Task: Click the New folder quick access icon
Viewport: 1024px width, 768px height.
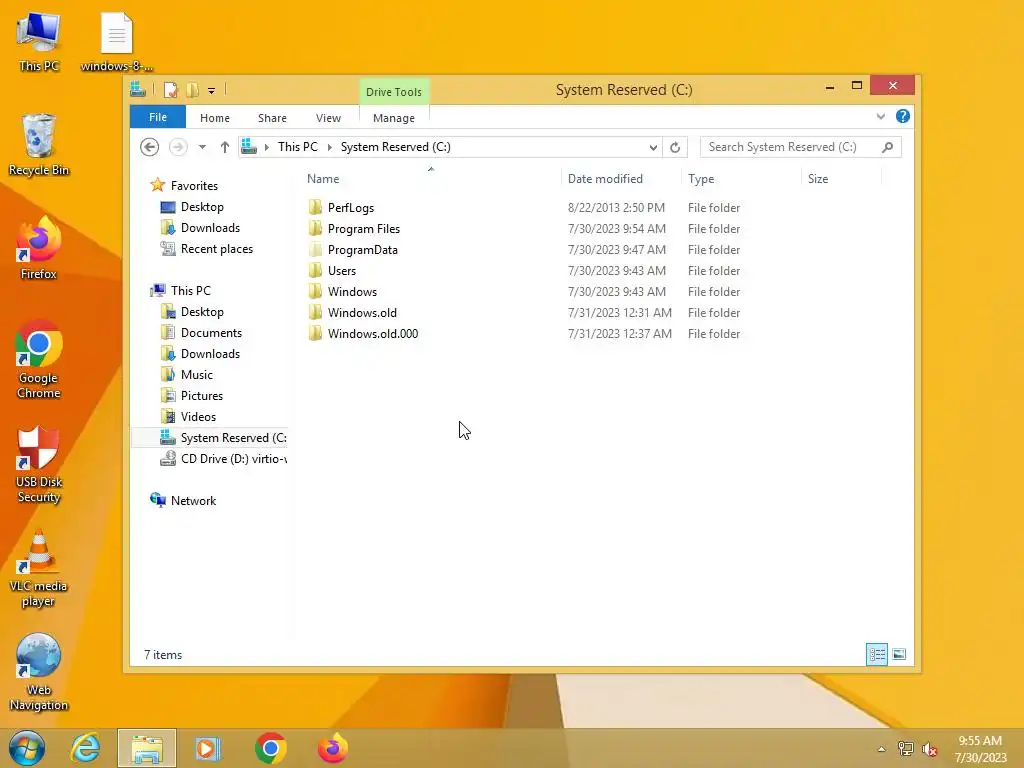Action: click(192, 90)
